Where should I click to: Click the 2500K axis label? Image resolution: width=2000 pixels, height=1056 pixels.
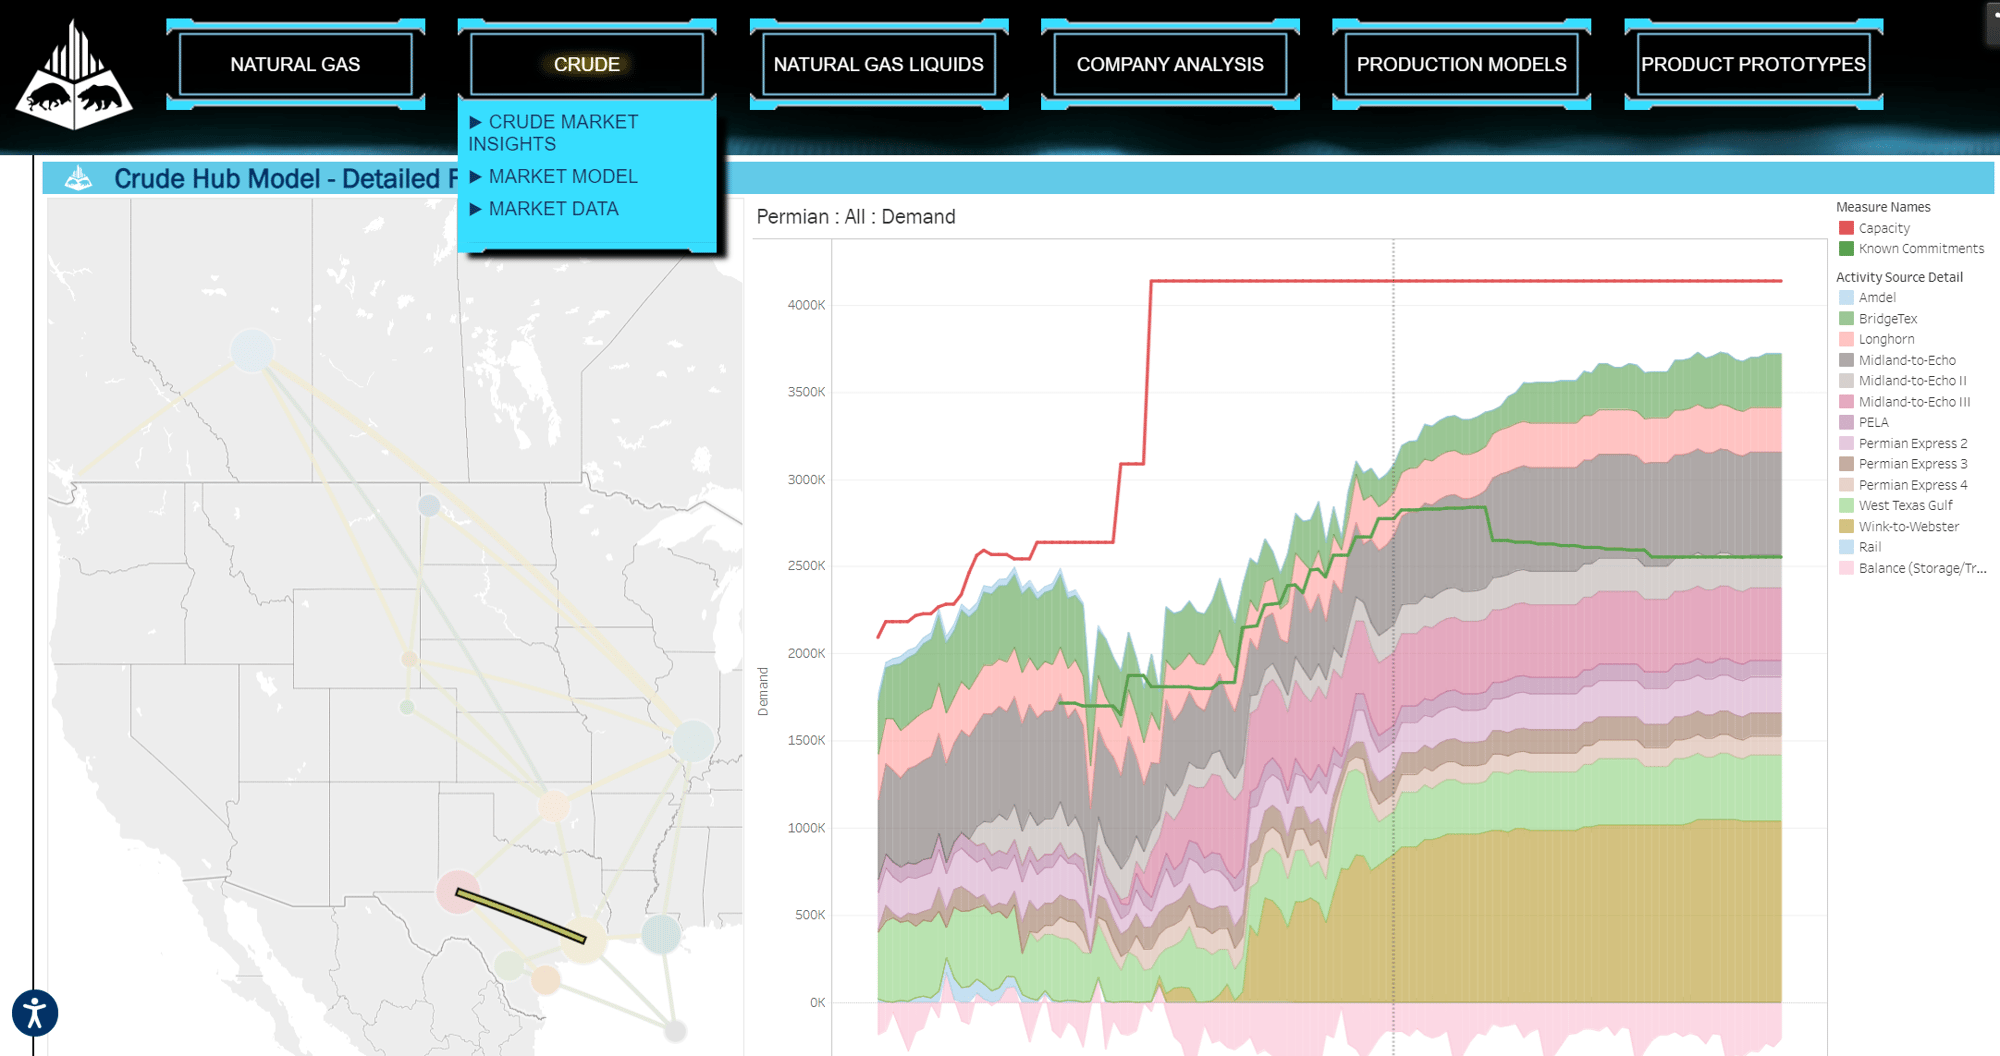[x=806, y=566]
